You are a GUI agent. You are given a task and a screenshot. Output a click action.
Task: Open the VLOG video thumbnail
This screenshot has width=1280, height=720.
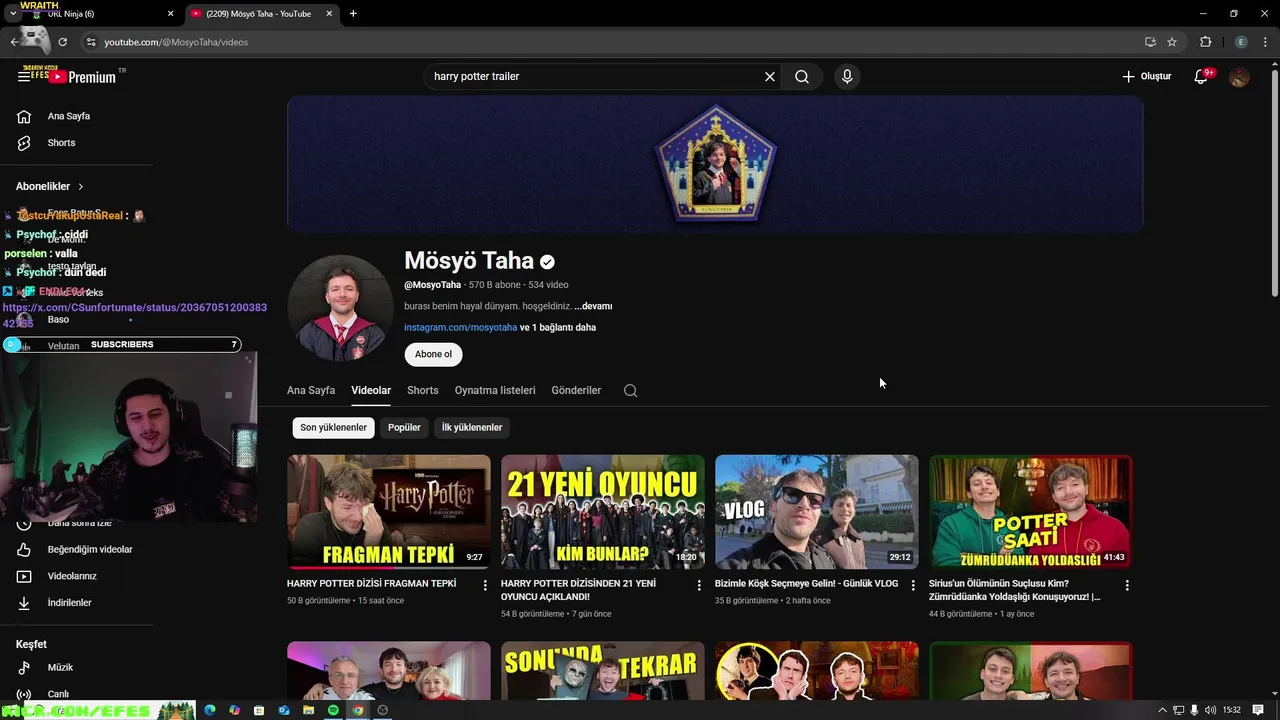click(817, 512)
